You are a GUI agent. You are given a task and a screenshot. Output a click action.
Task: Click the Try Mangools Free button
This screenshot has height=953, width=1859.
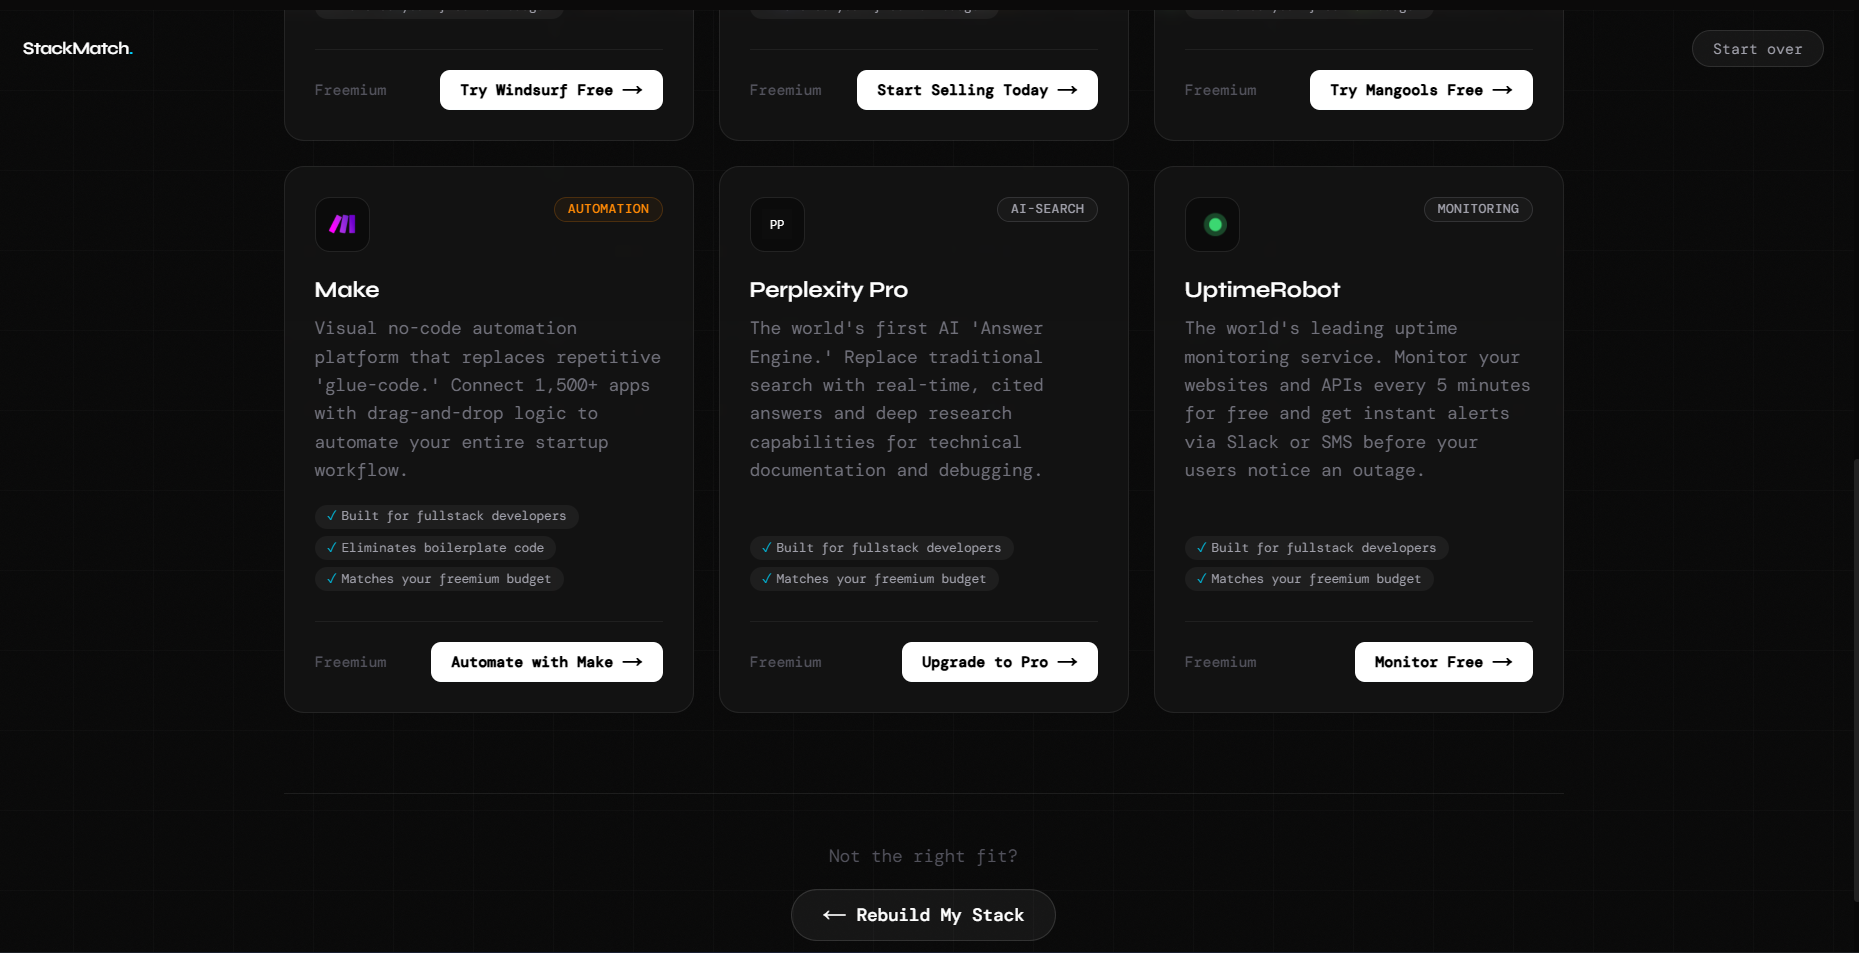coord(1421,89)
